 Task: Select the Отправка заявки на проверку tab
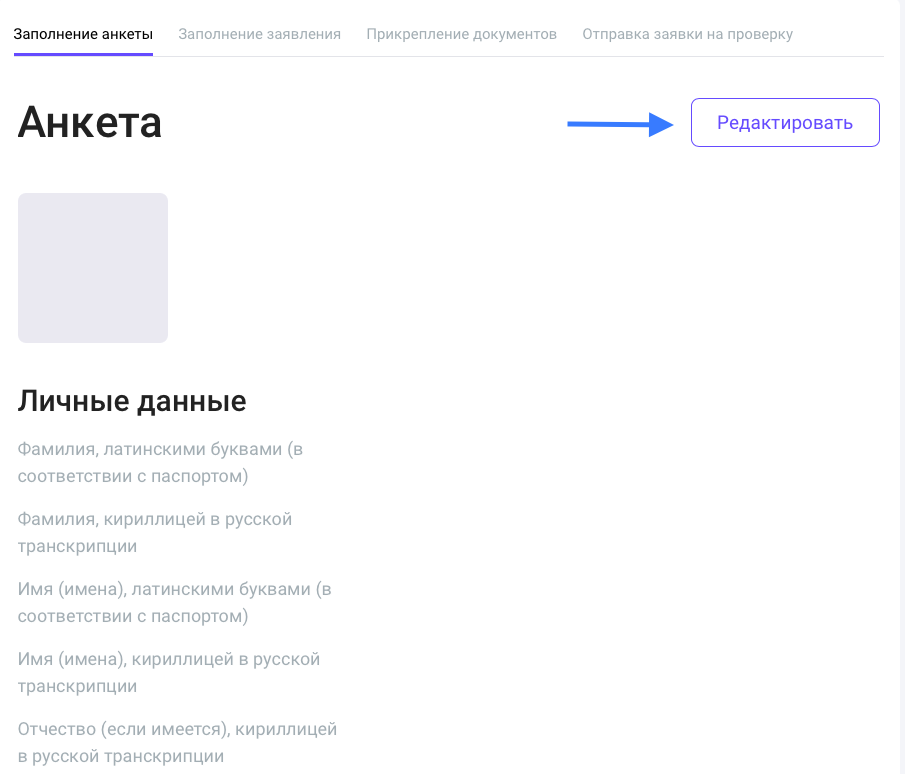tap(687, 34)
